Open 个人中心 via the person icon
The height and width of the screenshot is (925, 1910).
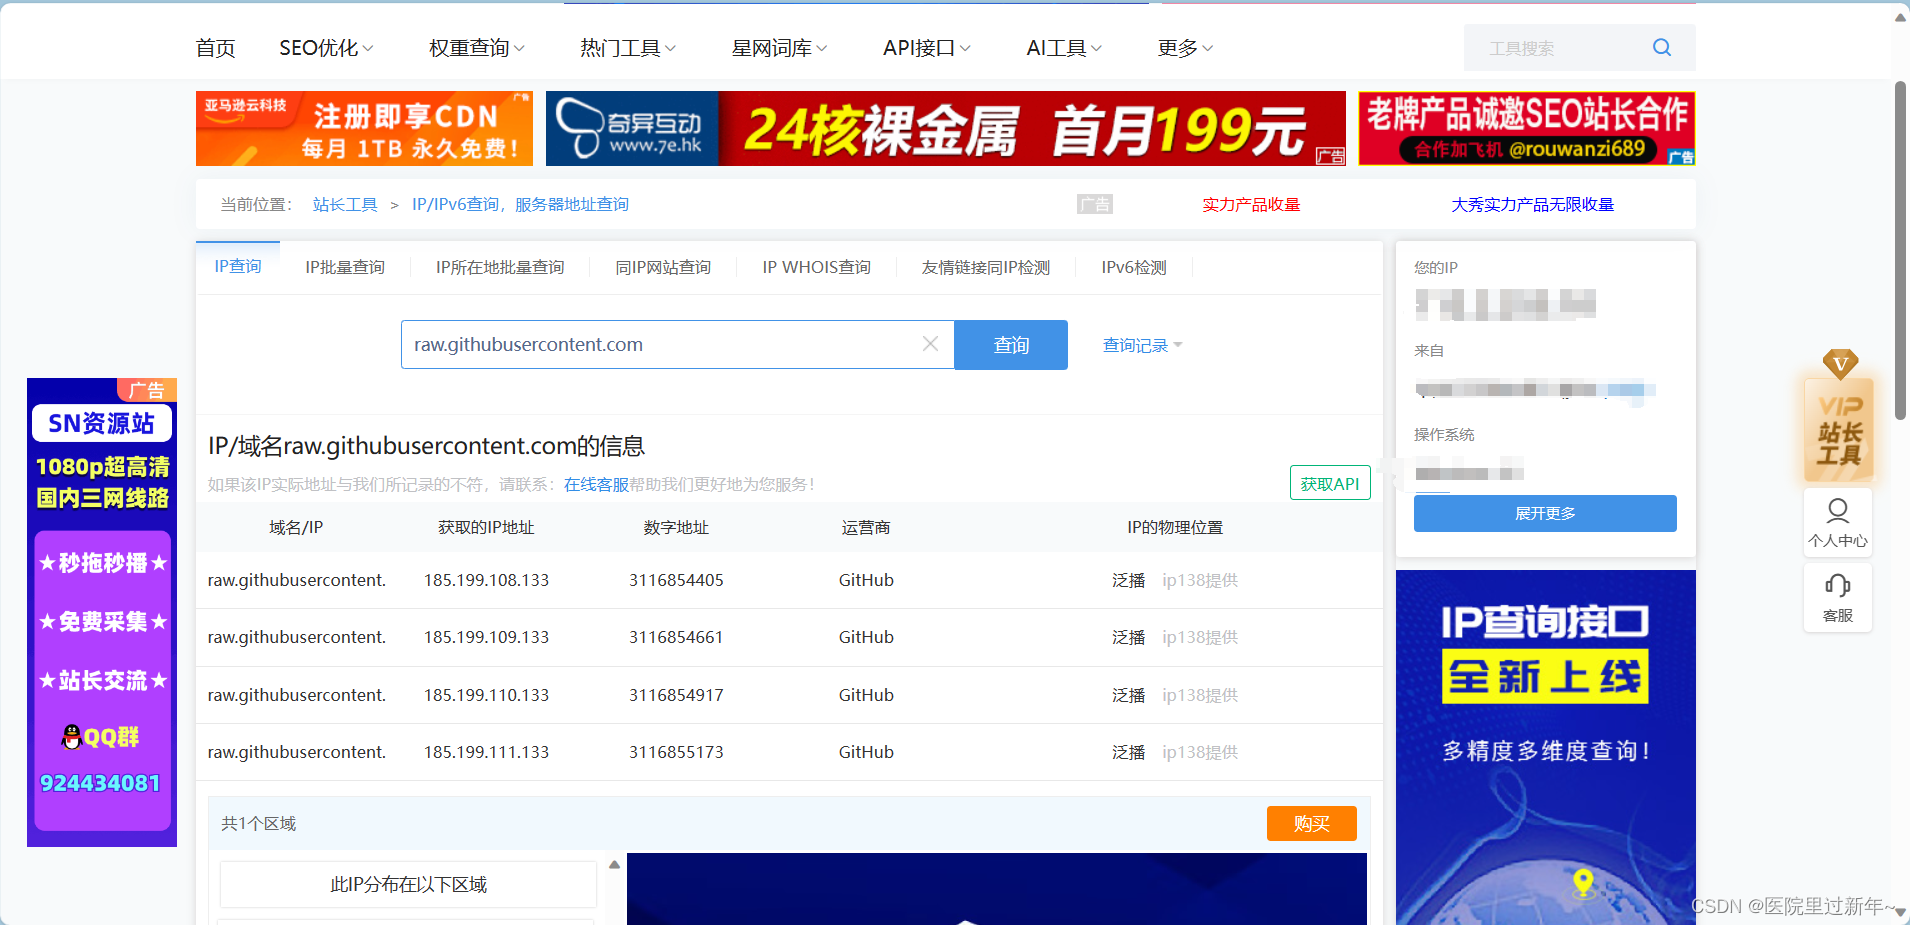coord(1837,512)
